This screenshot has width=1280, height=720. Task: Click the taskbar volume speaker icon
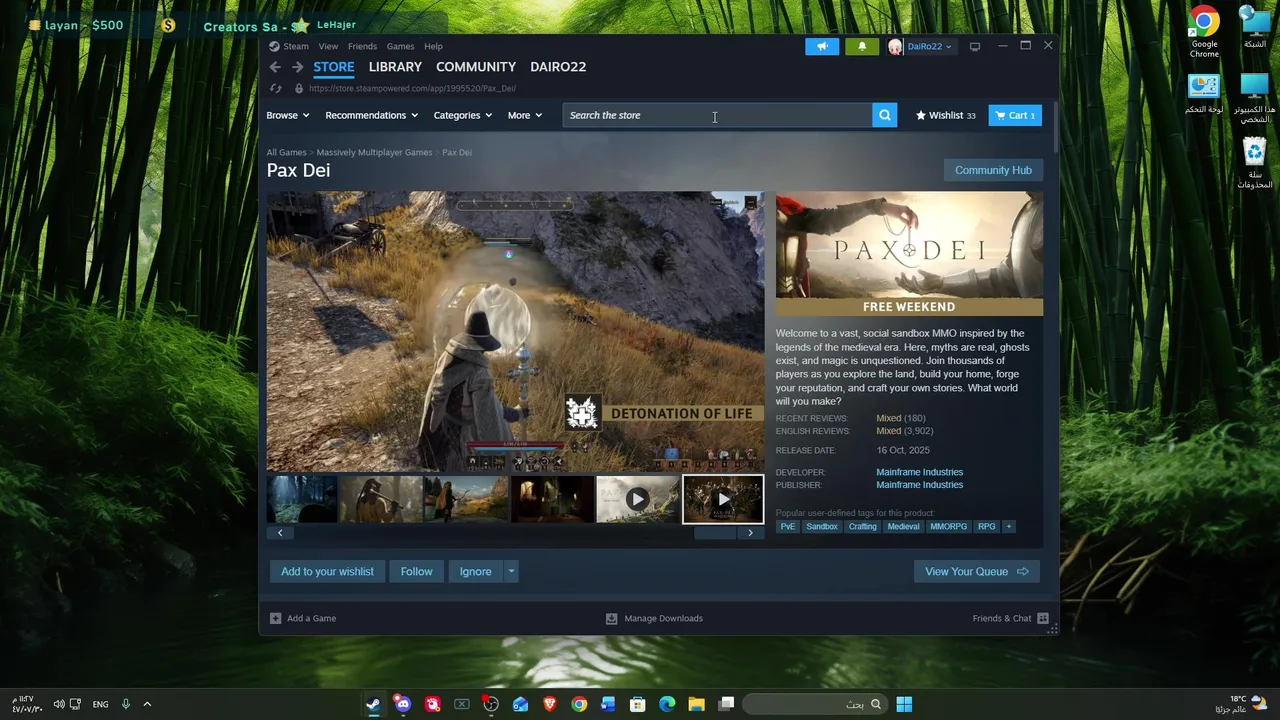coord(58,704)
